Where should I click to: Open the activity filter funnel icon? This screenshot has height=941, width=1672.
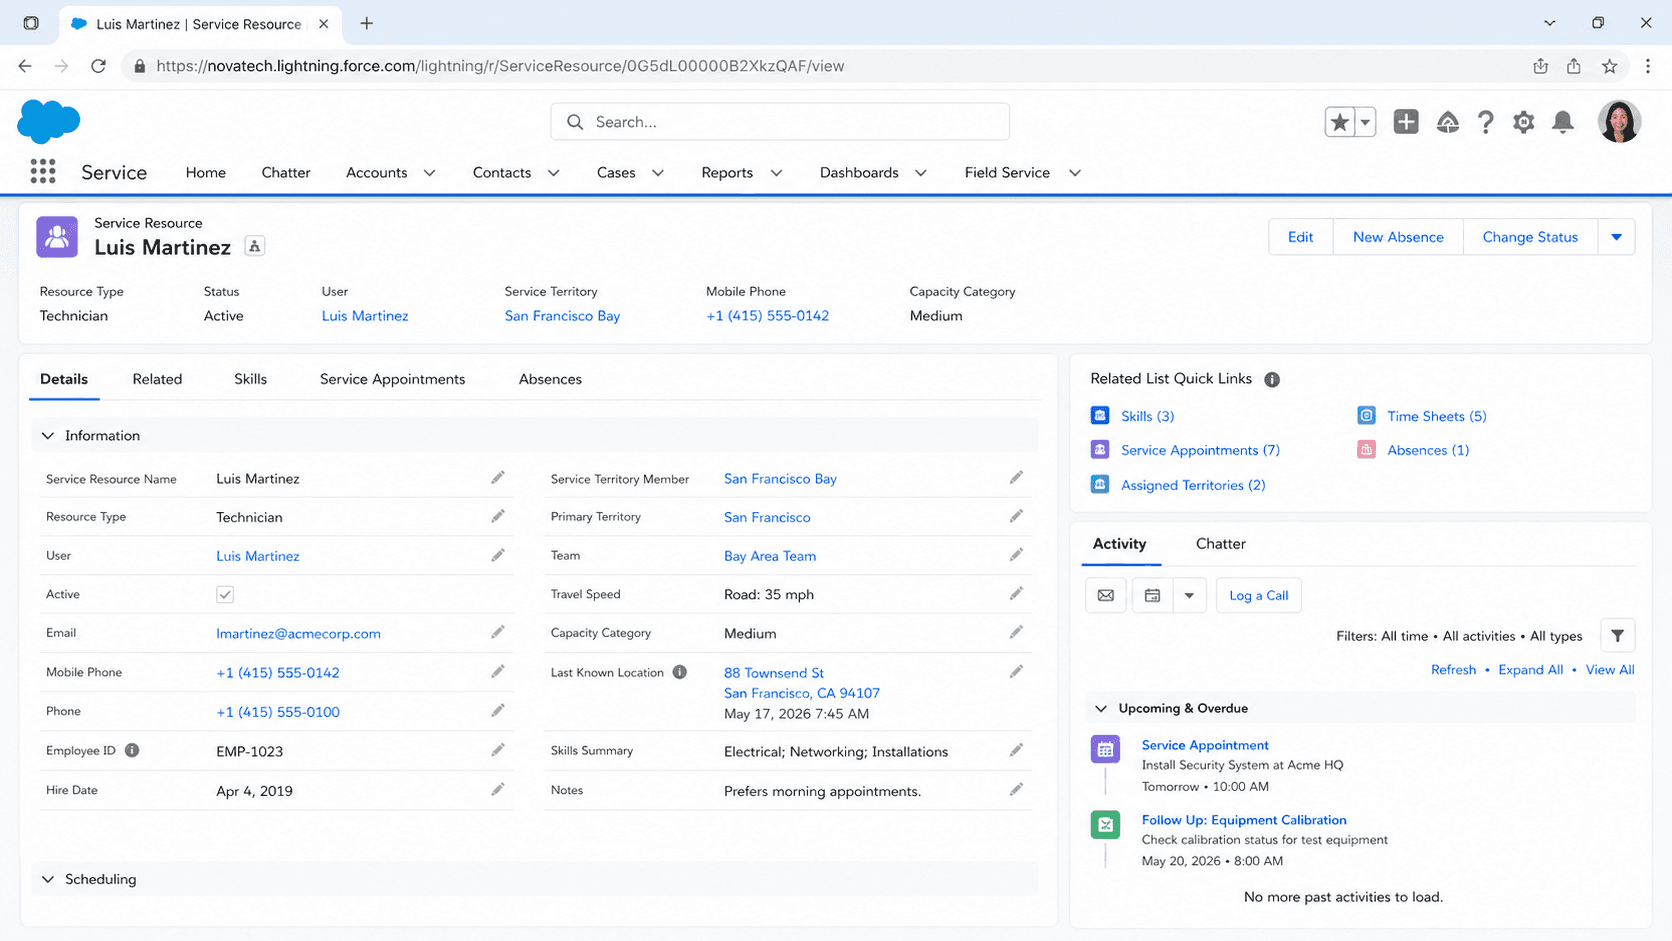click(1618, 636)
